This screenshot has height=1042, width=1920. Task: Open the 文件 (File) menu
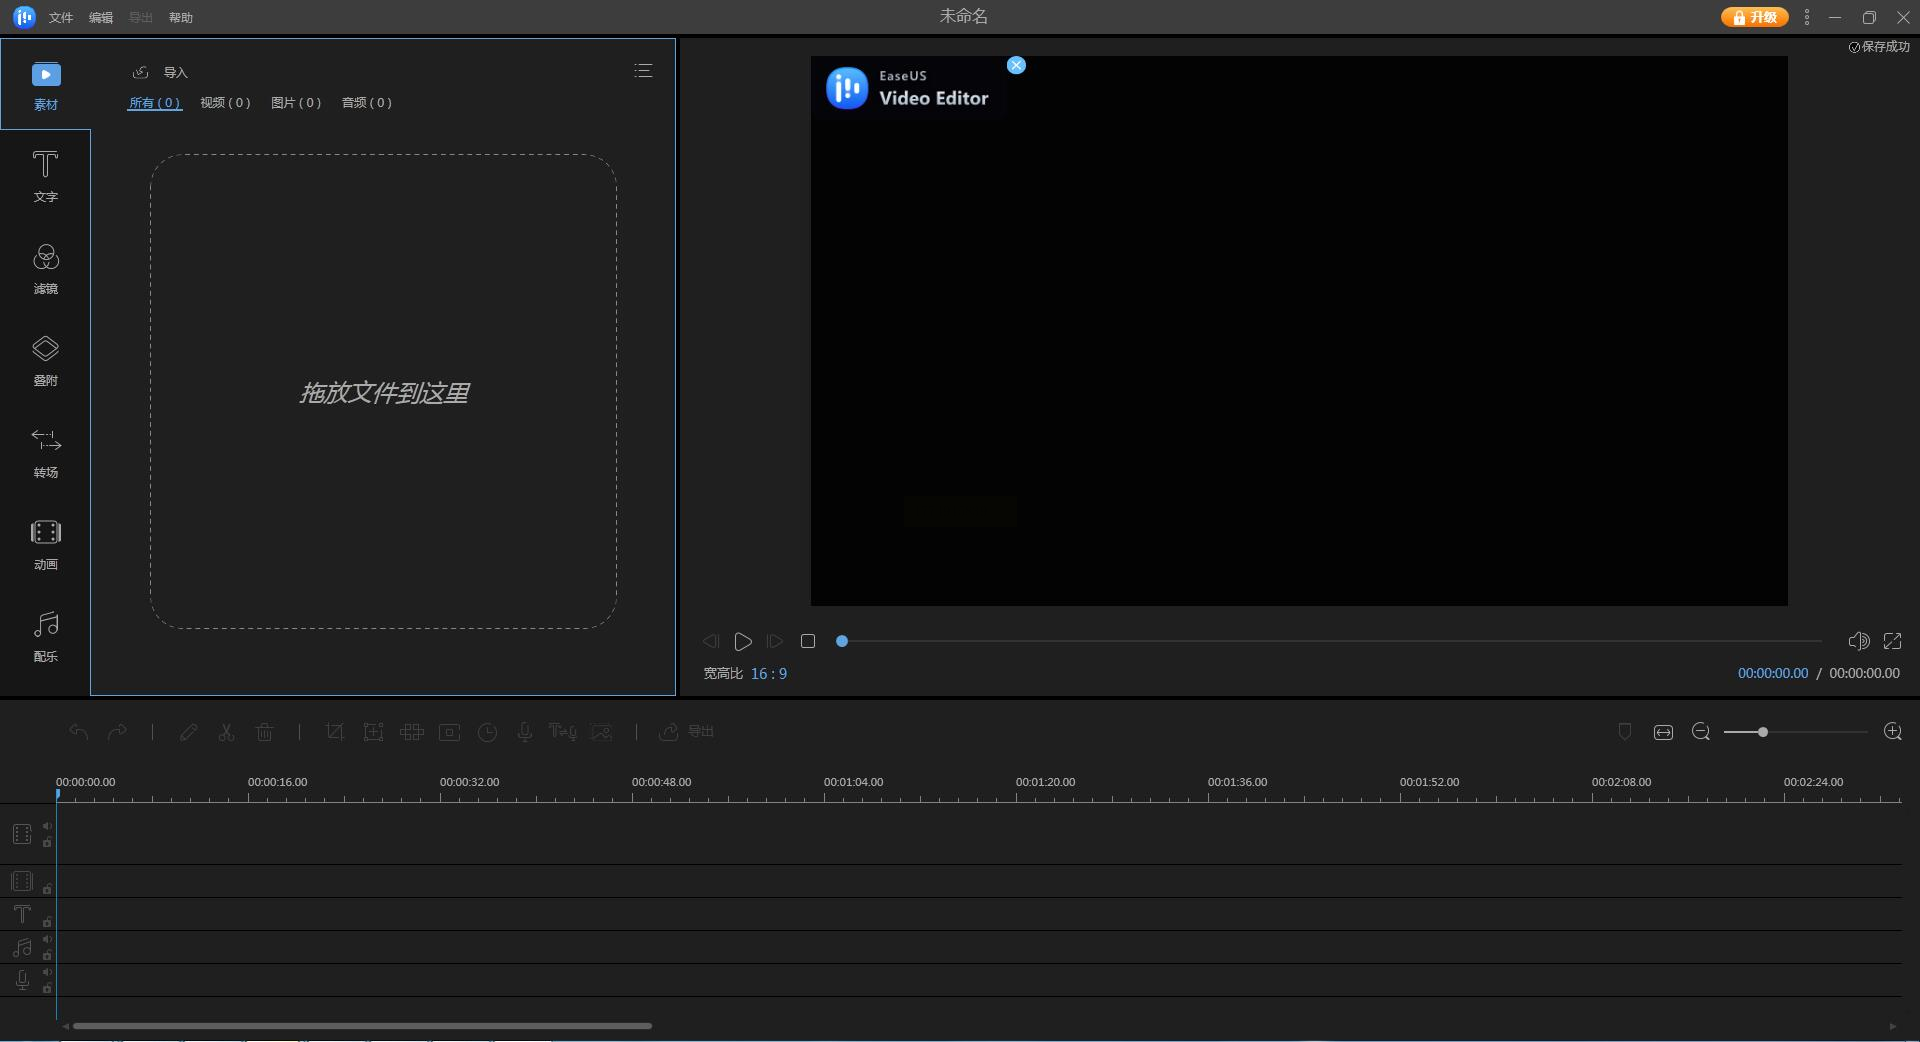[61, 18]
